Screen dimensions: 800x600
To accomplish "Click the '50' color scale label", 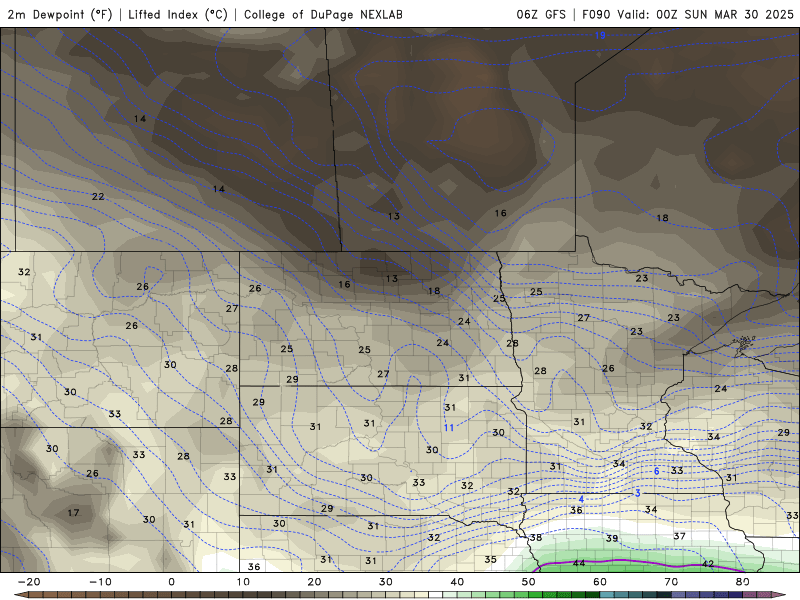I will click(x=529, y=582).
